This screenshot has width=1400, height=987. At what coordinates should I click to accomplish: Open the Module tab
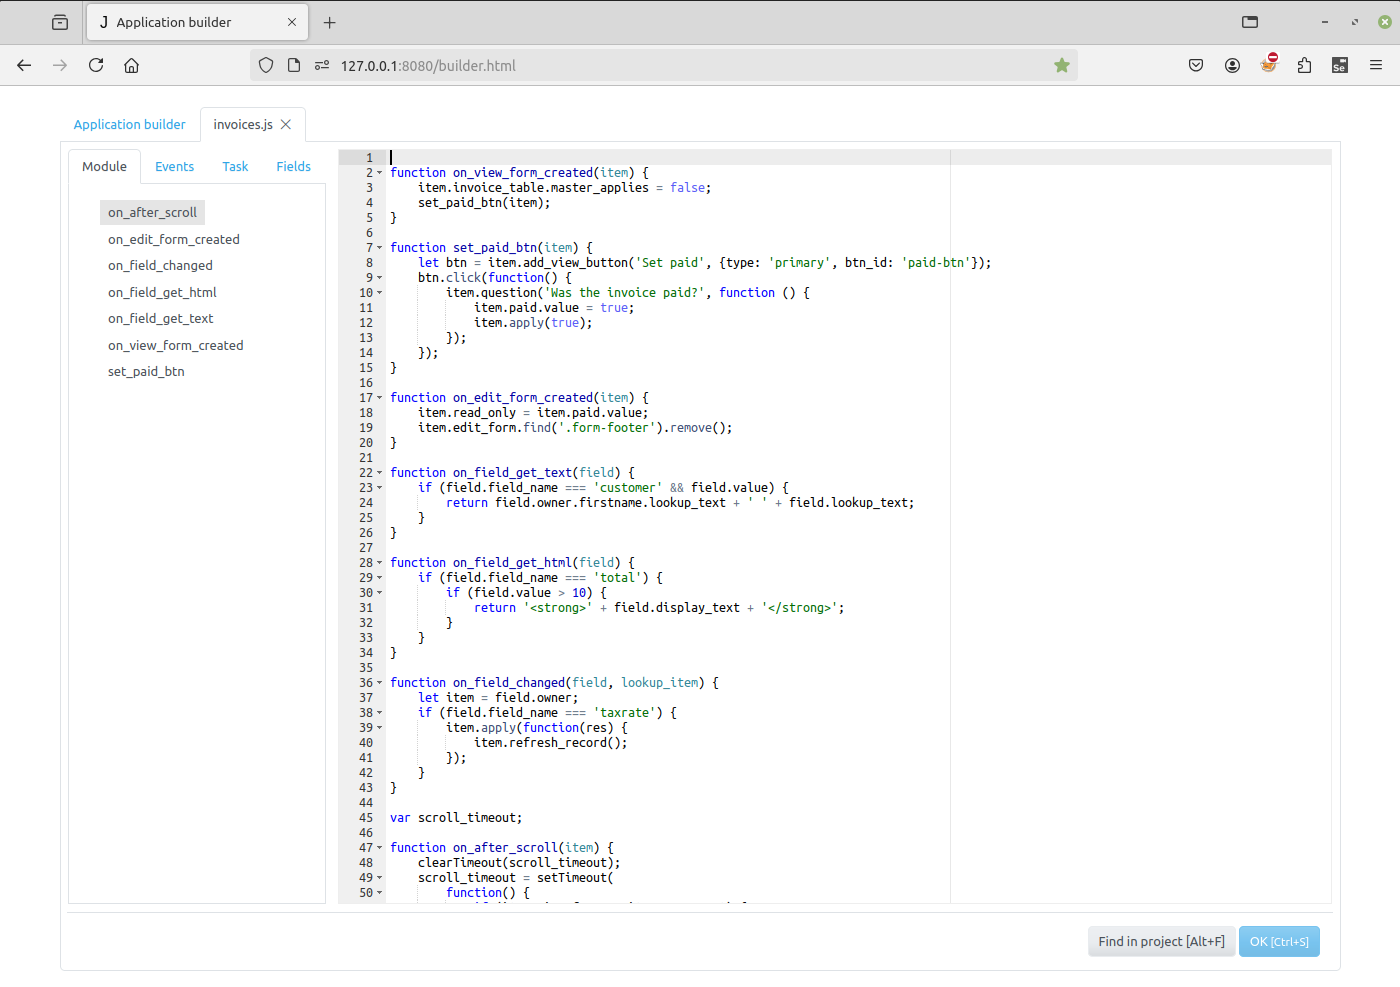click(105, 167)
